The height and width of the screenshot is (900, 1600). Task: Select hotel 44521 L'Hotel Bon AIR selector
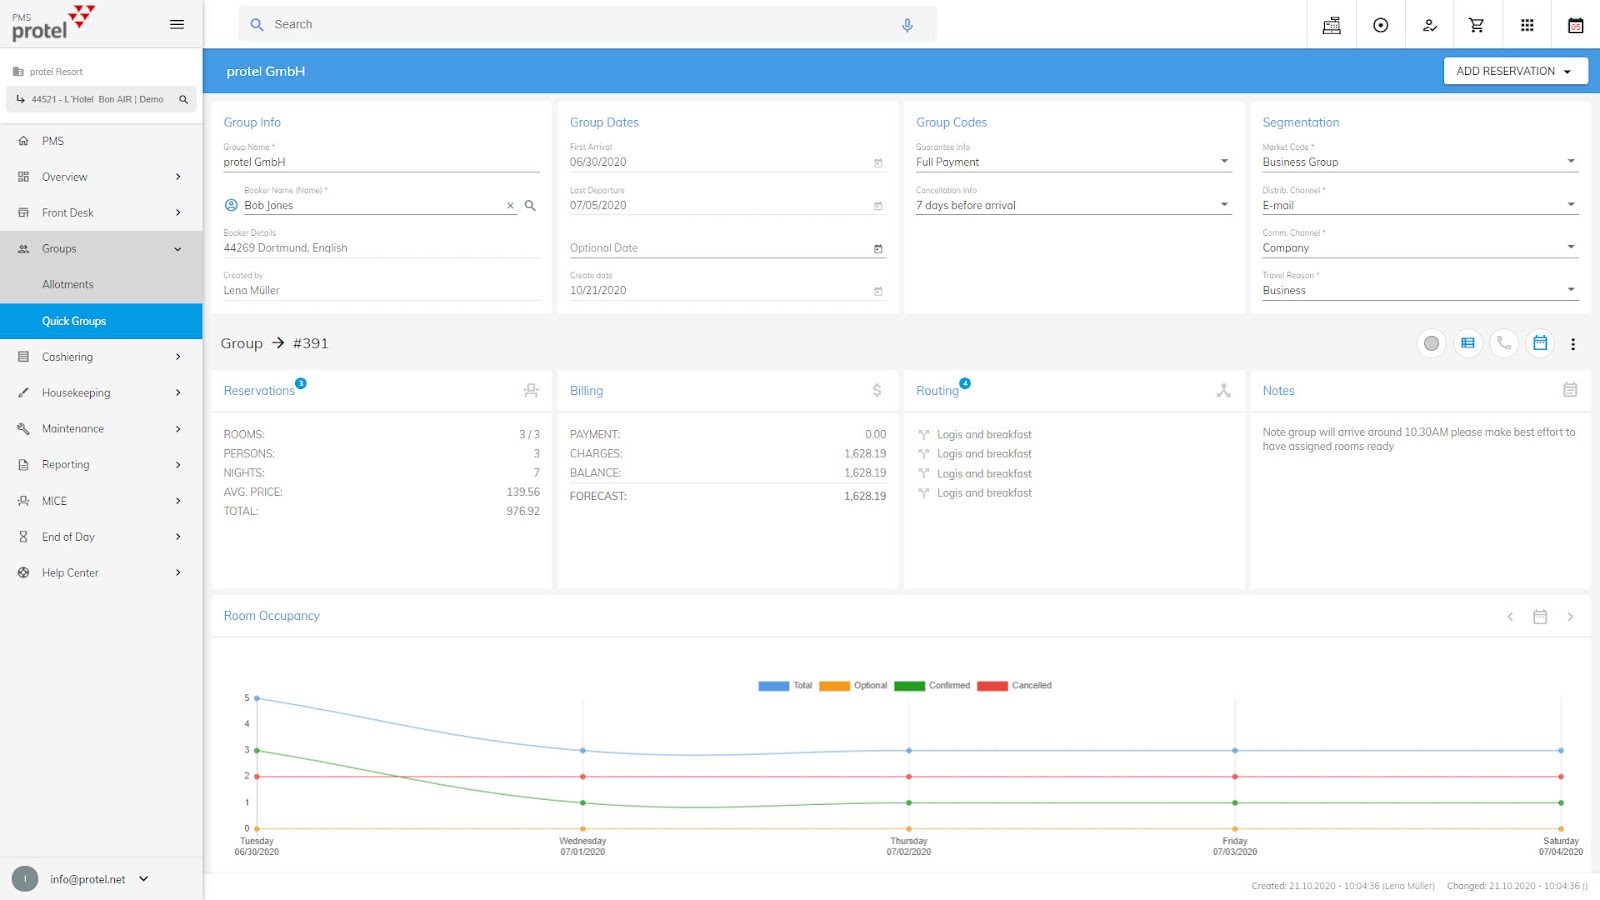(x=101, y=99)
